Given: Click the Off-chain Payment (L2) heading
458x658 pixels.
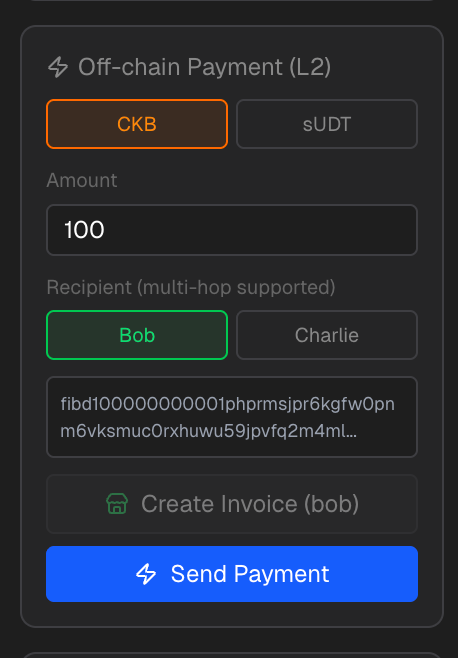Looking at the screenshot, I should pos(204,67).
